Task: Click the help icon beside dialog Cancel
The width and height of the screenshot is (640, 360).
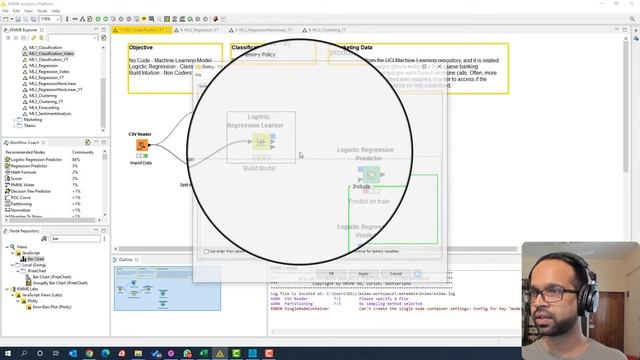Action: 418,274
